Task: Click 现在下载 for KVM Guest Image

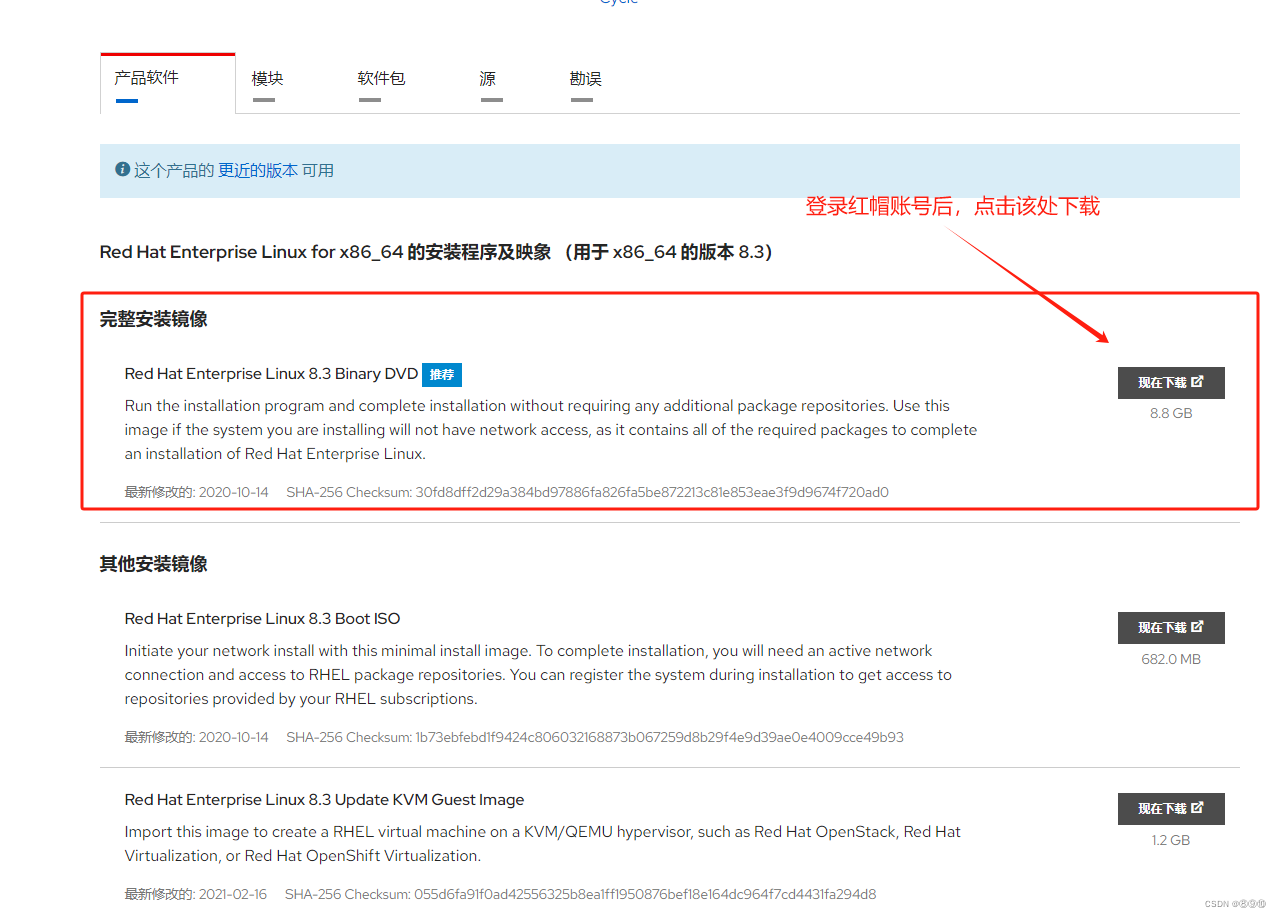Action: 1165,808
